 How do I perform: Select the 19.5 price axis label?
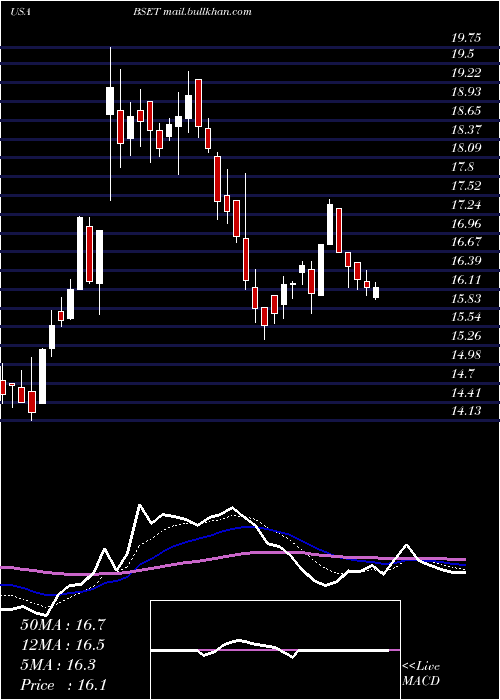(x=462, y=54)
